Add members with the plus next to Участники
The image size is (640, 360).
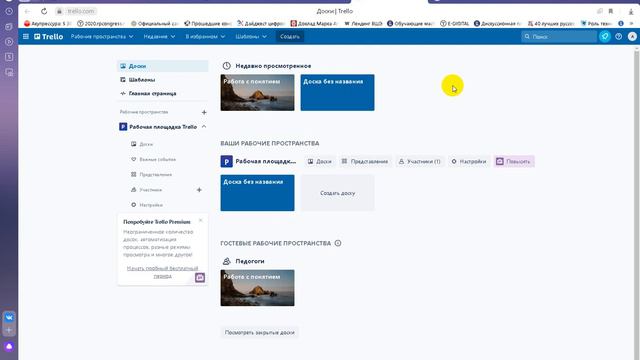(199, 190)
